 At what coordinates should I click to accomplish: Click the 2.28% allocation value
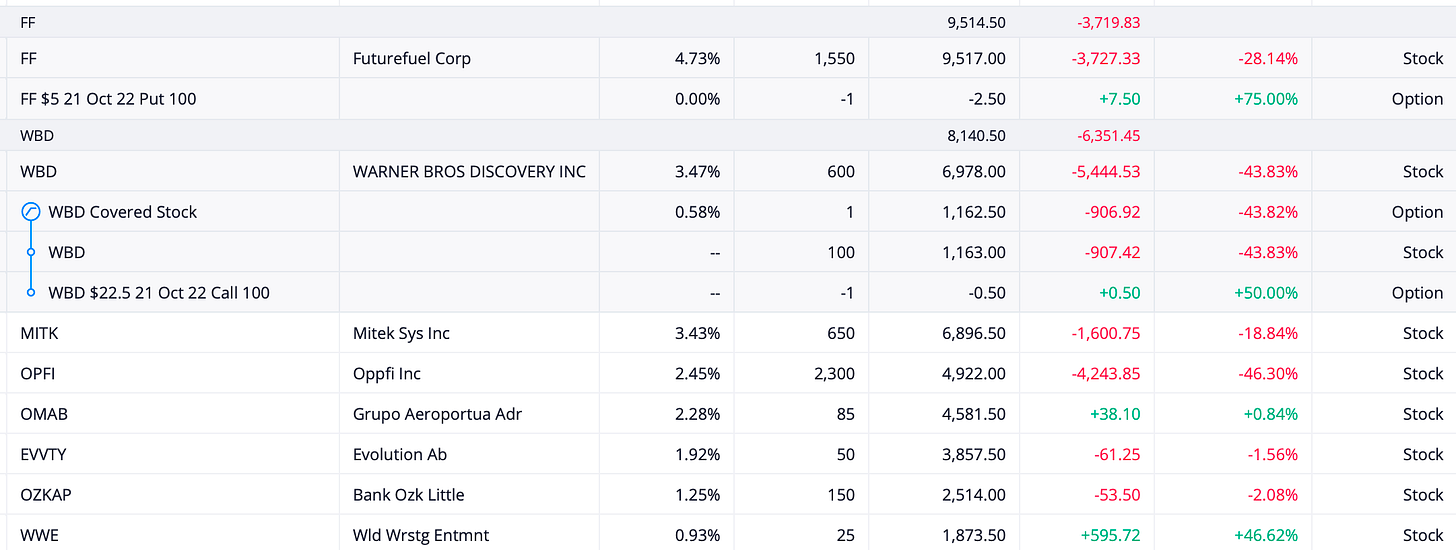(x=697, y=414)
